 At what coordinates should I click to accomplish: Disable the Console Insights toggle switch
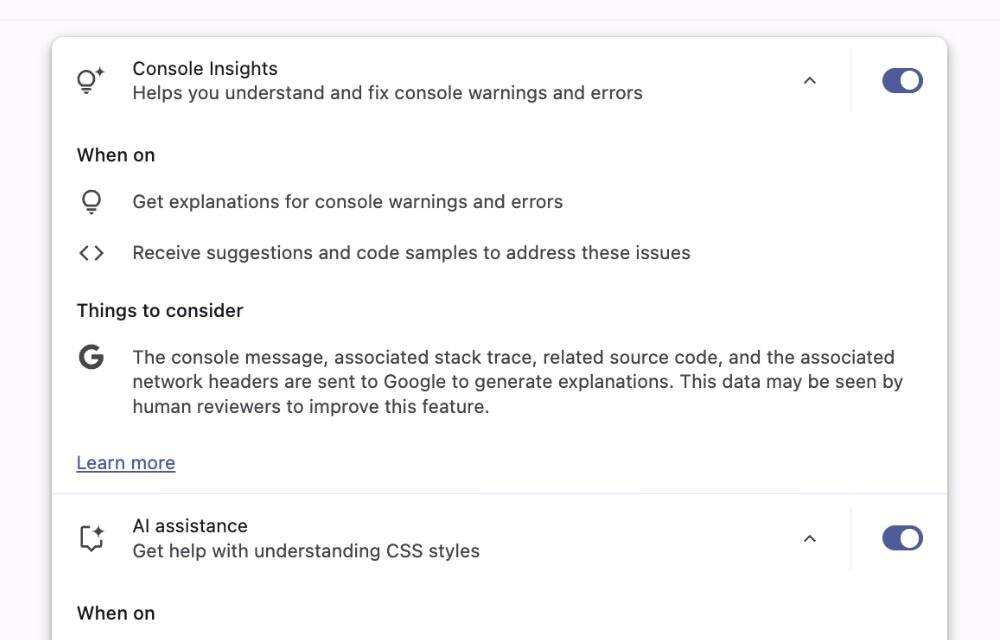point(902,80)
